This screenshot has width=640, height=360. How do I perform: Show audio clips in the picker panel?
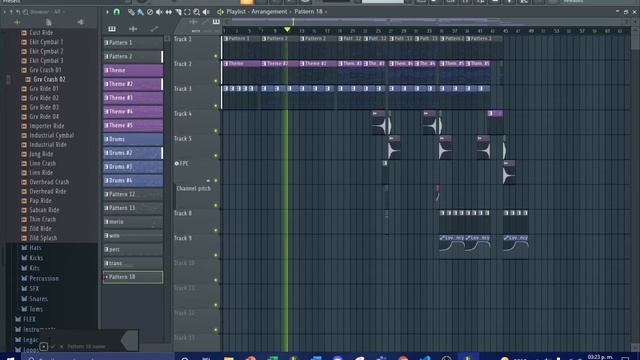click(x=133, y=29)
